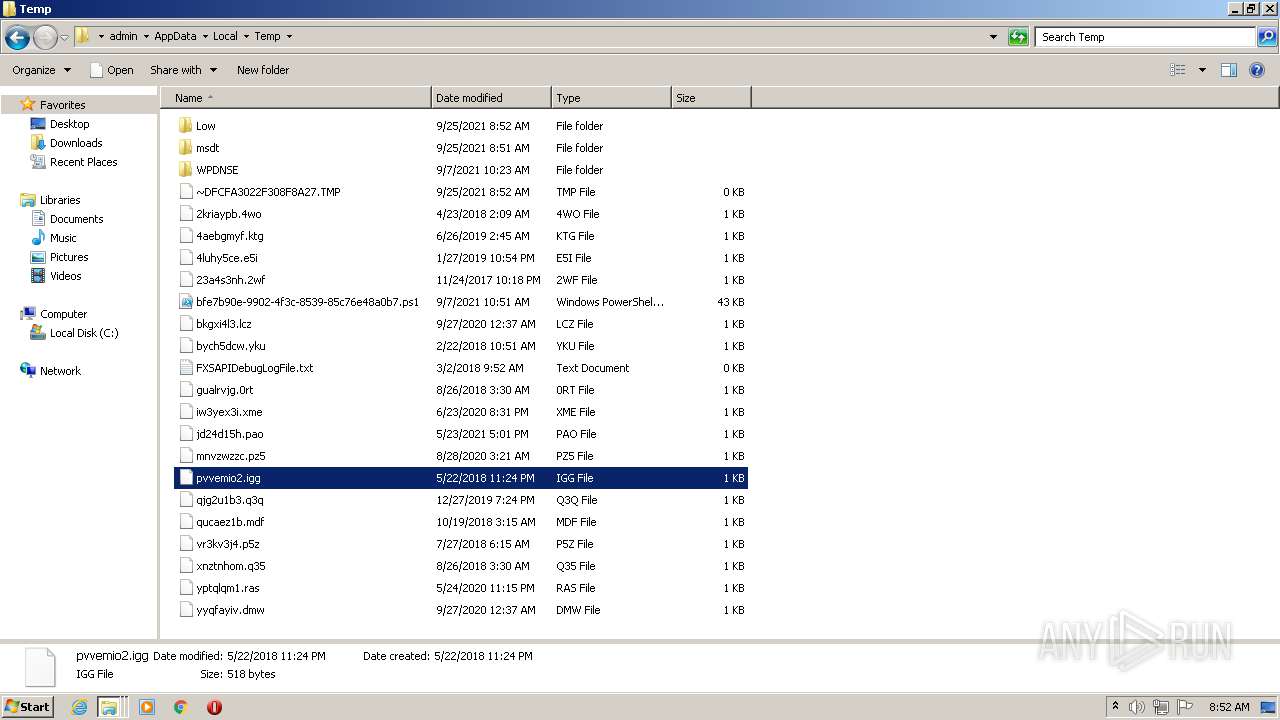
Task: Select the file yyqfayiv.dmw
Action: pyautogui.click(x=461, y=610)
